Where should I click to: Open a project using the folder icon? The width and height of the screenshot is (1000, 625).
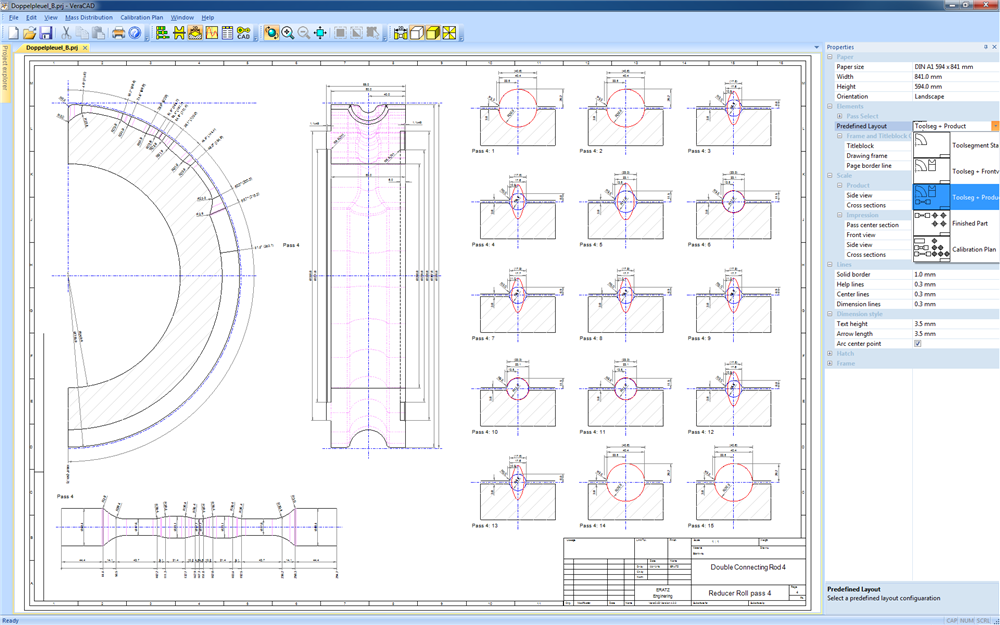[30, 33]
